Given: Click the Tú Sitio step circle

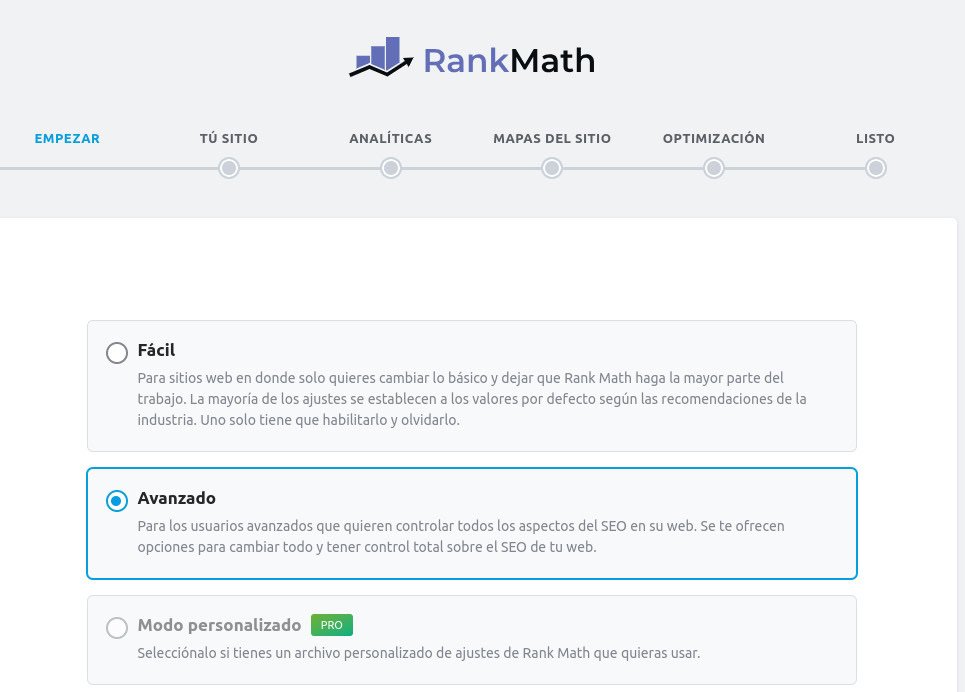Looking at the screenshot, I should point(229,168).
